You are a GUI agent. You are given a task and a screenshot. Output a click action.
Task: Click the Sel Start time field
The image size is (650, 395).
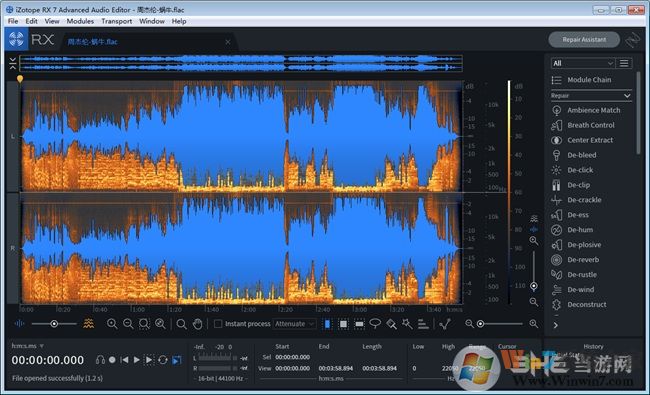[293, 357]
